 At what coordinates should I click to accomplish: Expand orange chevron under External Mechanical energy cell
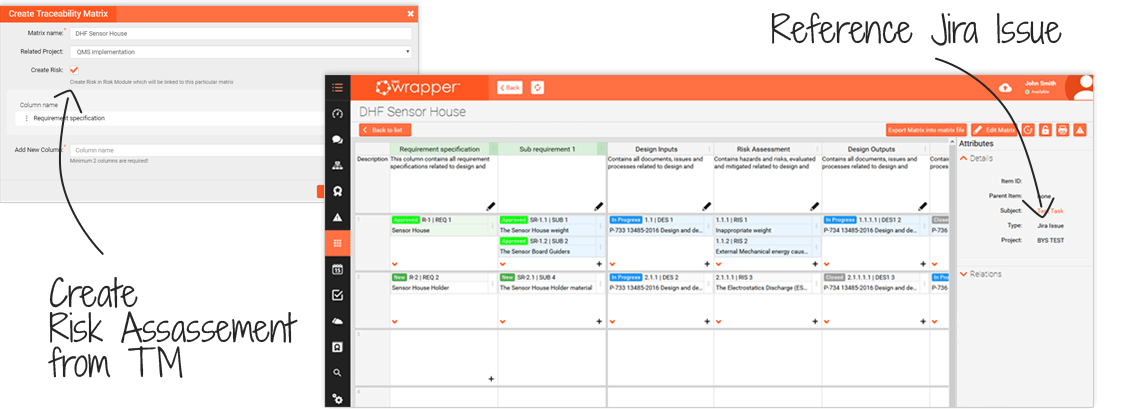(x=718, y=264)
